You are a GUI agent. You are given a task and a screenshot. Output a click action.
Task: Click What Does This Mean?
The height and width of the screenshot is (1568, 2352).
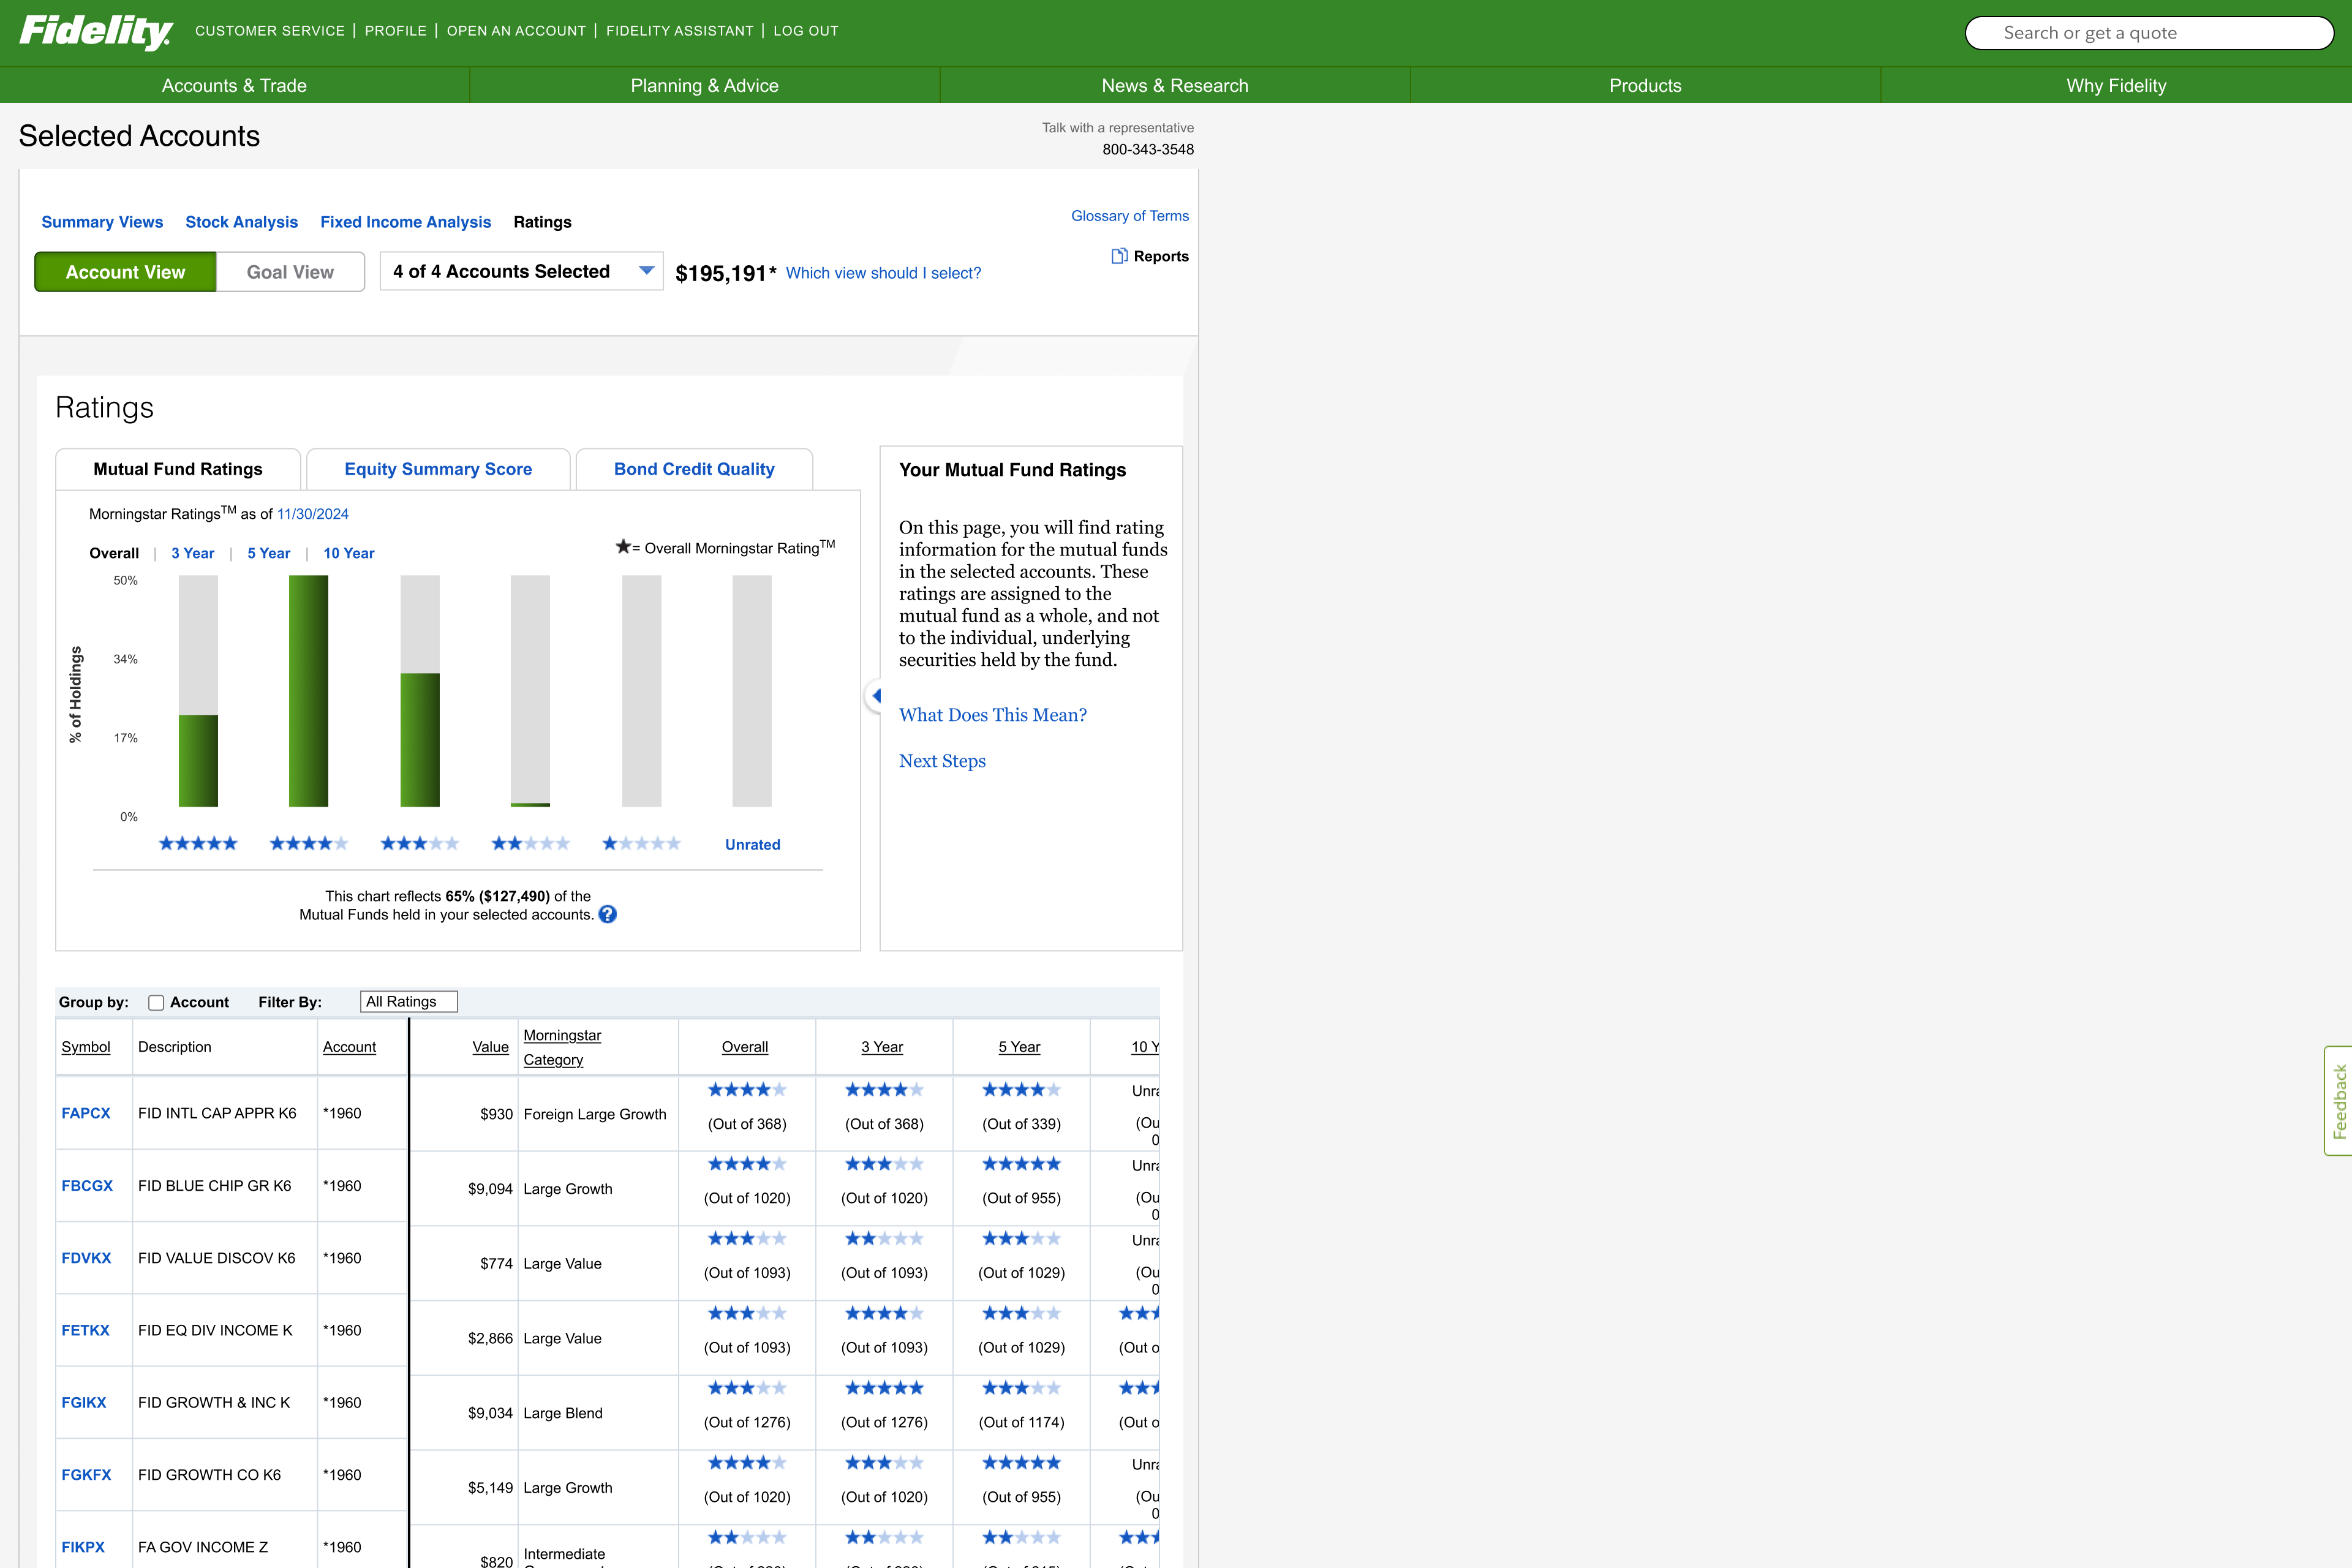993,714
